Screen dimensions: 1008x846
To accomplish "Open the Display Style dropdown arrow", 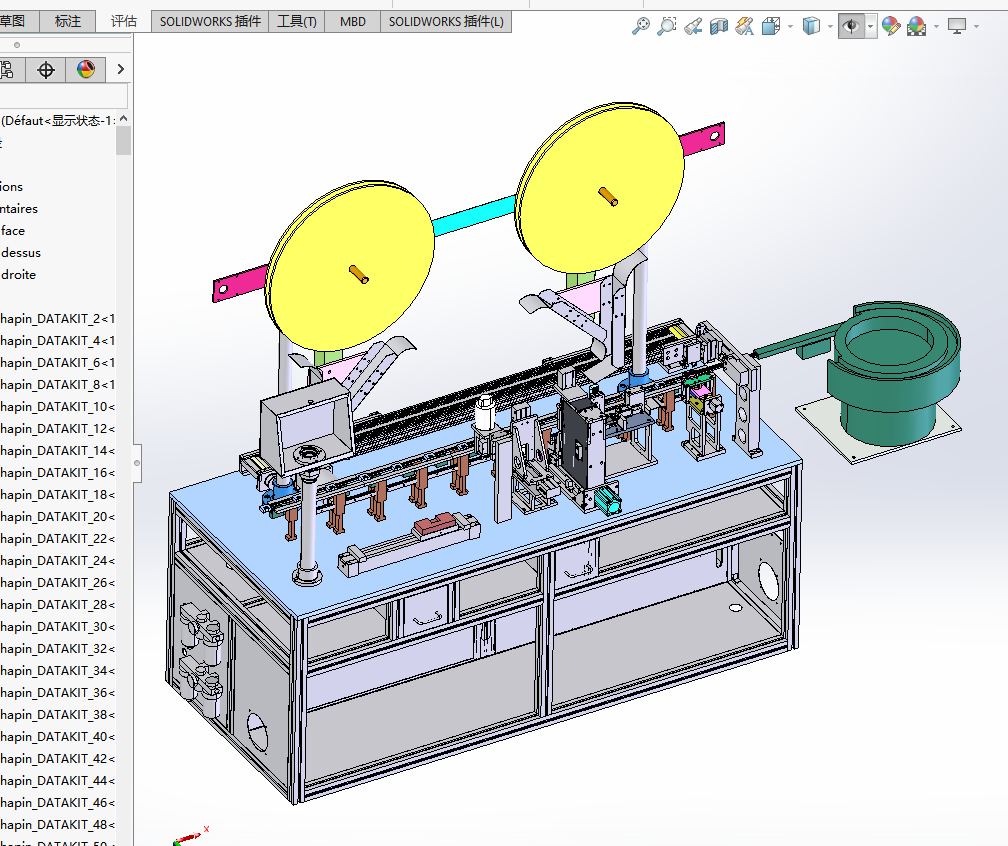I will point(831,27).
